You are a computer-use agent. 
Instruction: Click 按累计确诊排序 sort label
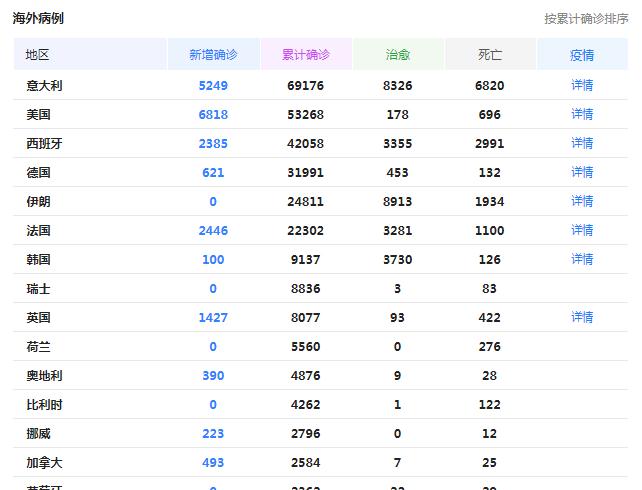[586, 18]
